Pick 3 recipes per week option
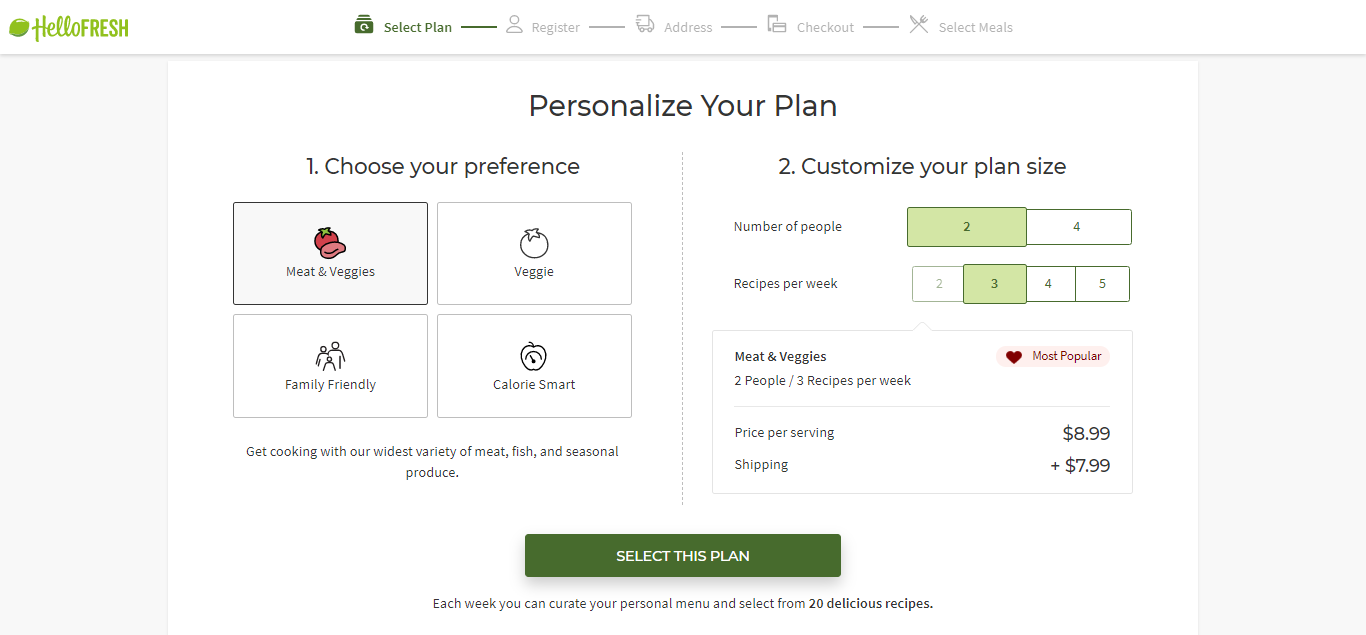 [x=994, y=284]
